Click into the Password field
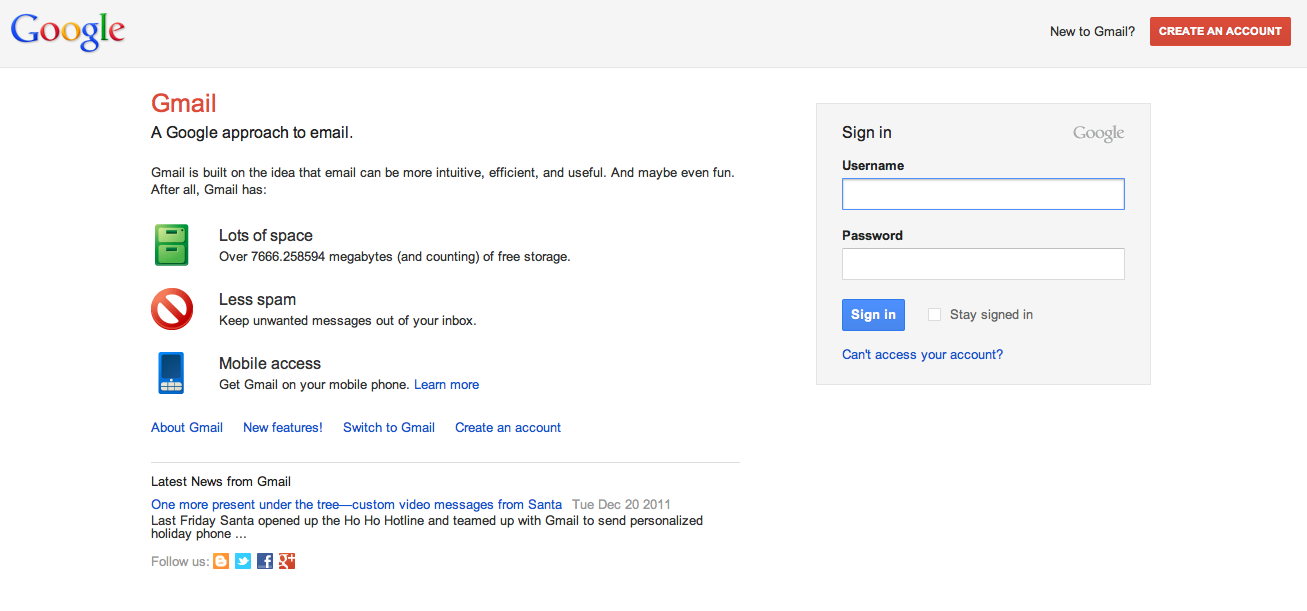Viewport: 1307px width, 611px height. pos(983,264)
